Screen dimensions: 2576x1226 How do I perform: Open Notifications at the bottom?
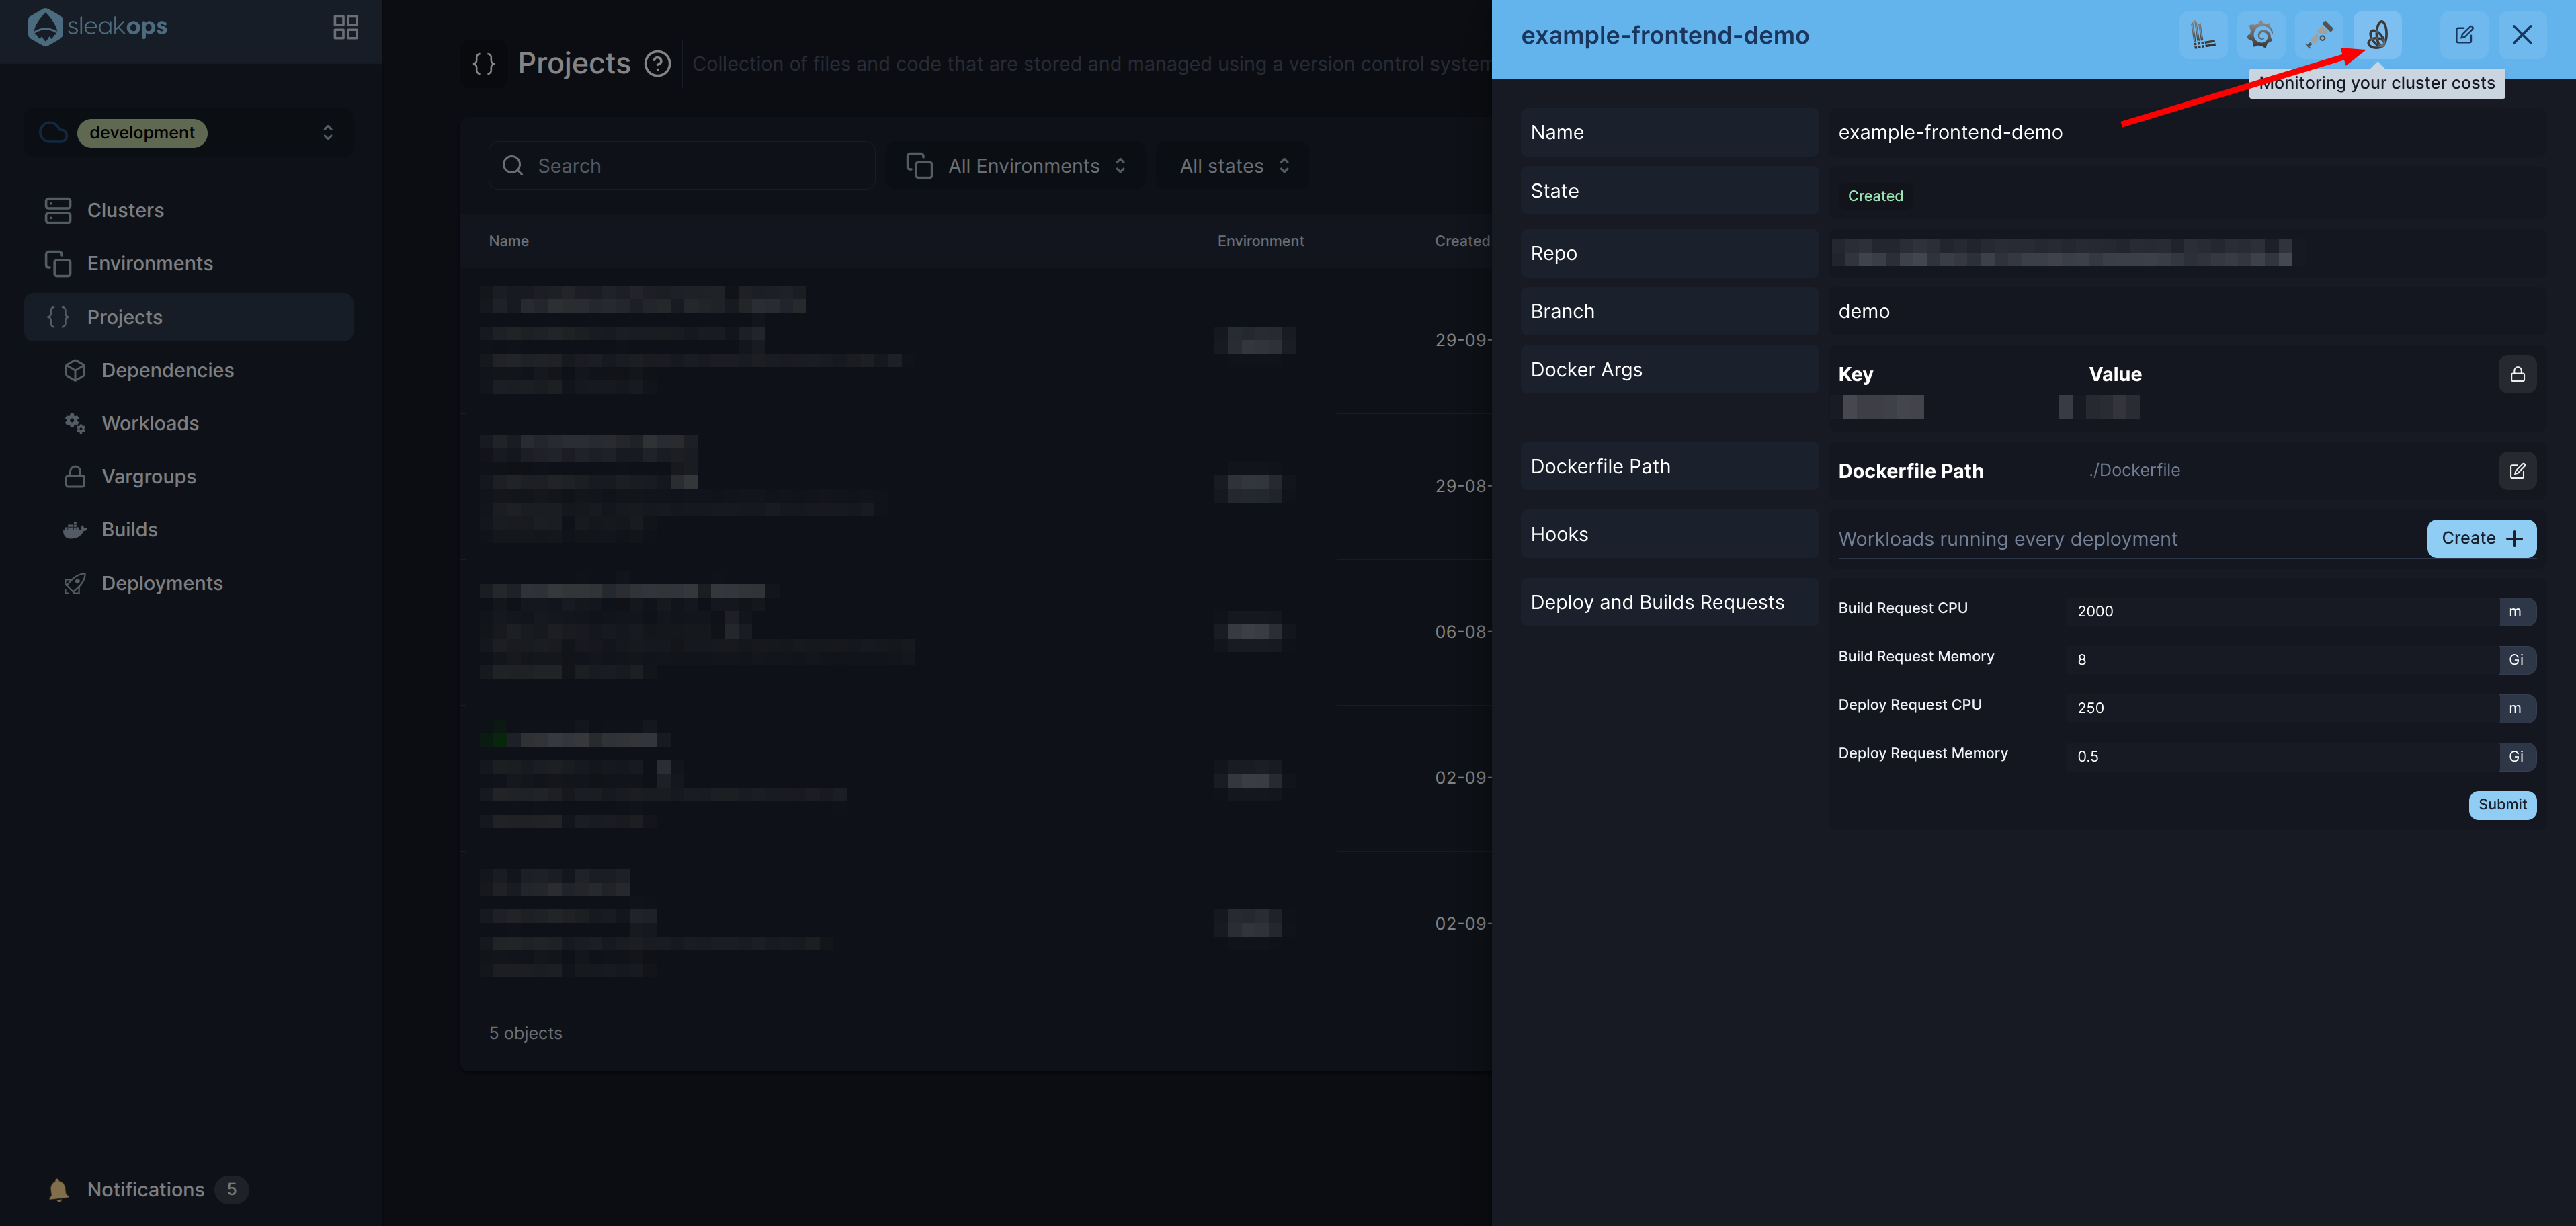pos(146,1189)
